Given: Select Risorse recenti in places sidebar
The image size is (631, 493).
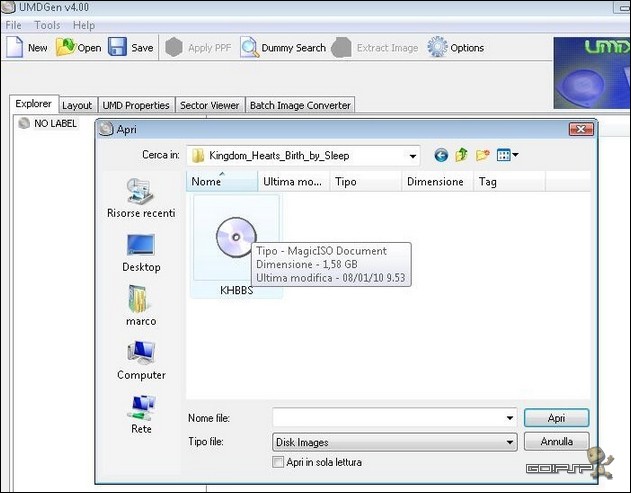Looking at the screenshot, I should pyautogui.click(x=141, y=198).
